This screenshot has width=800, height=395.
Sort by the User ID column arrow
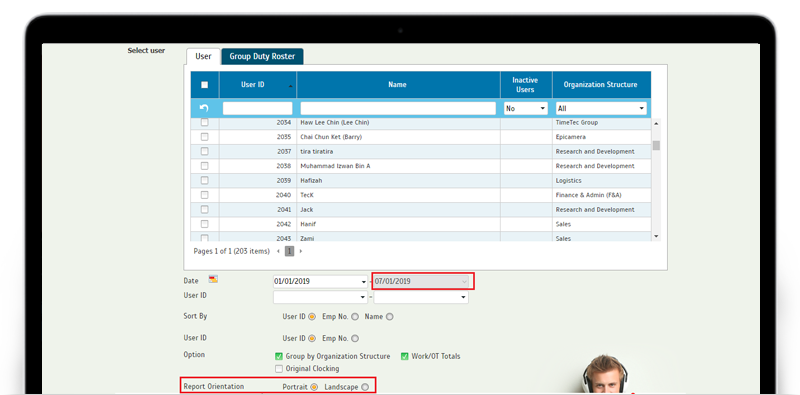pos(290,86)
